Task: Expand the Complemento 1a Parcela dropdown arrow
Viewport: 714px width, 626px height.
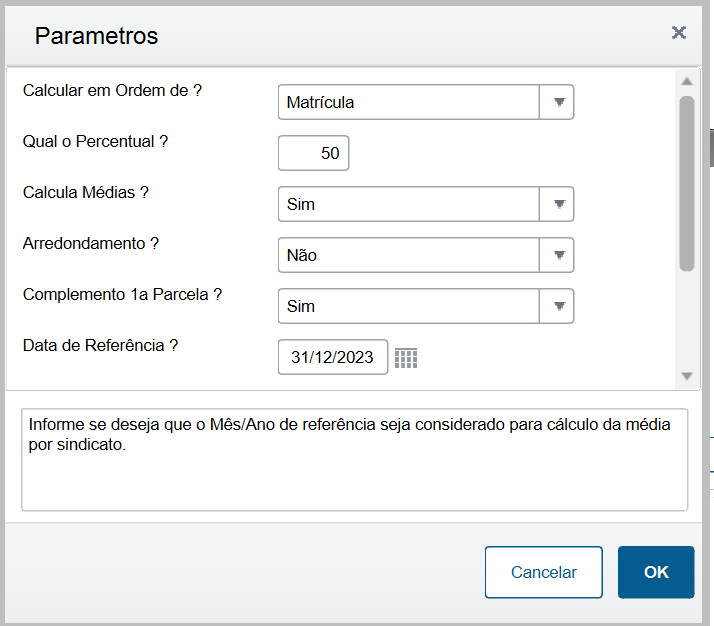Action: (556, 306)
